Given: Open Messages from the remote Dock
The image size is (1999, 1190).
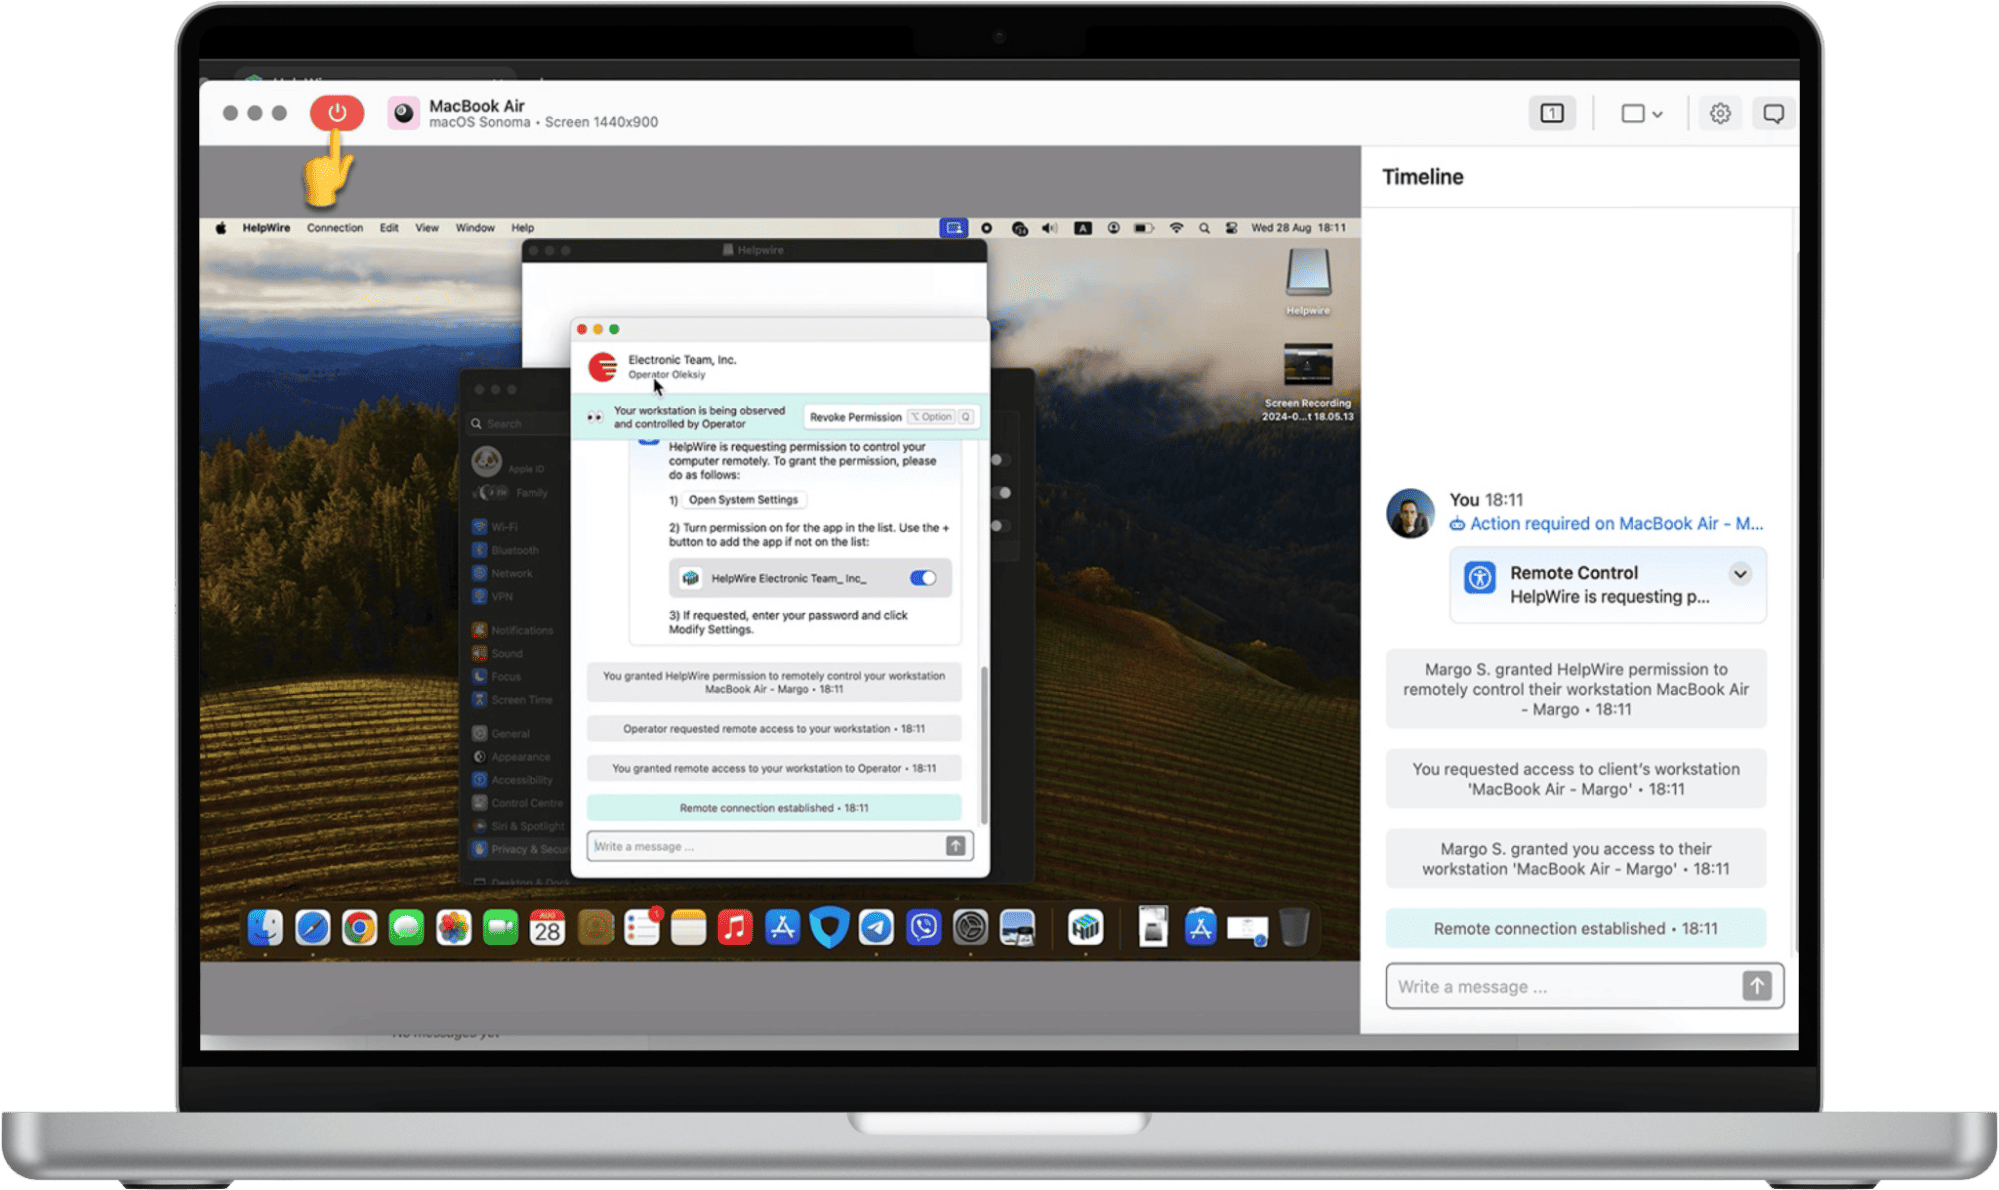Looking at the screenshot, I should coord(406,927).
